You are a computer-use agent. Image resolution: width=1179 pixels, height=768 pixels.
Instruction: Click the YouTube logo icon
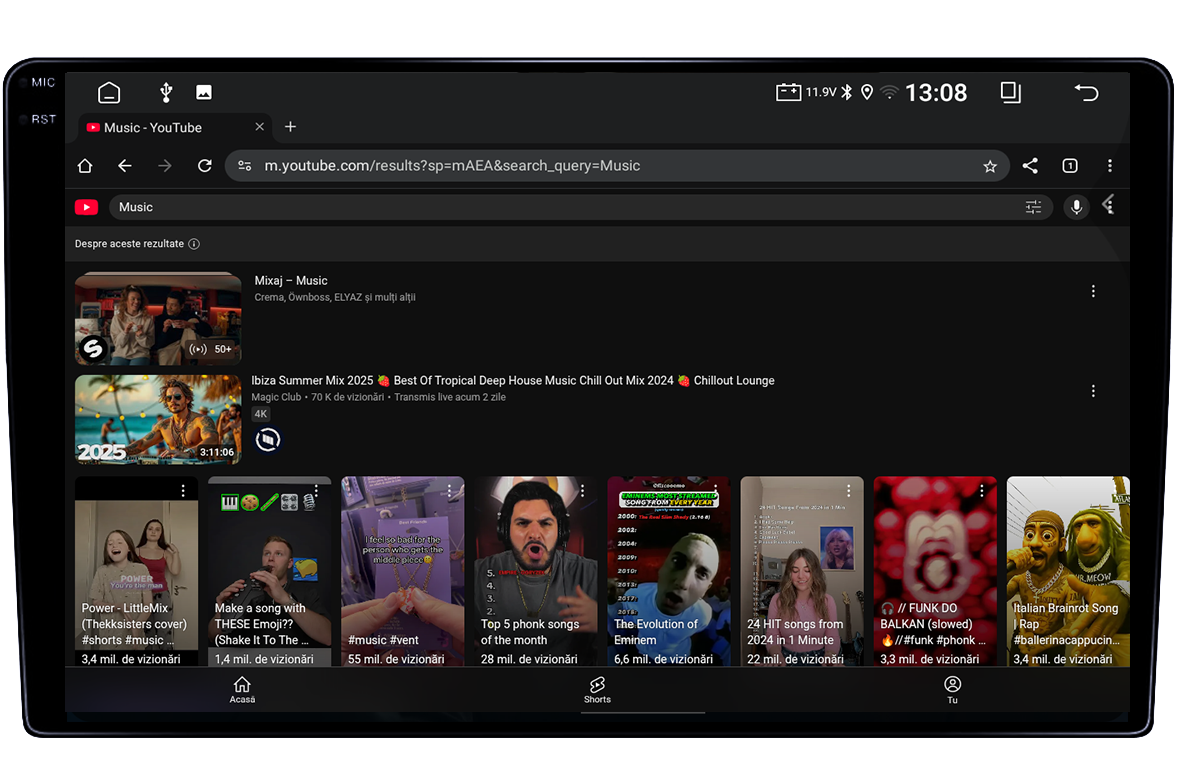(86, 207)
